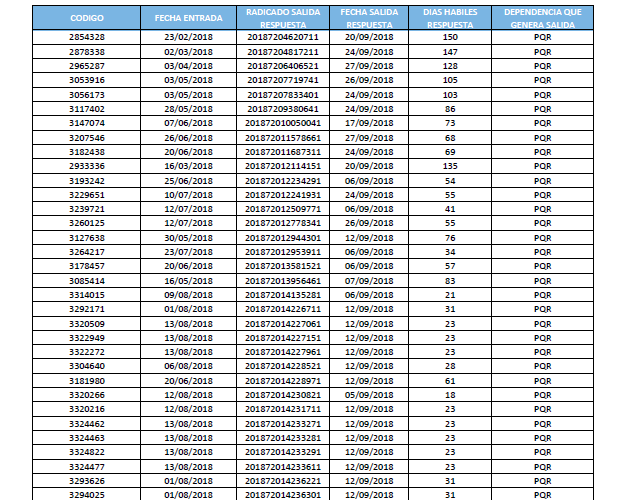Viewport: 629px width, 500px height.
Task: Select code cell 3320509
Action: [x=87, y=324]
